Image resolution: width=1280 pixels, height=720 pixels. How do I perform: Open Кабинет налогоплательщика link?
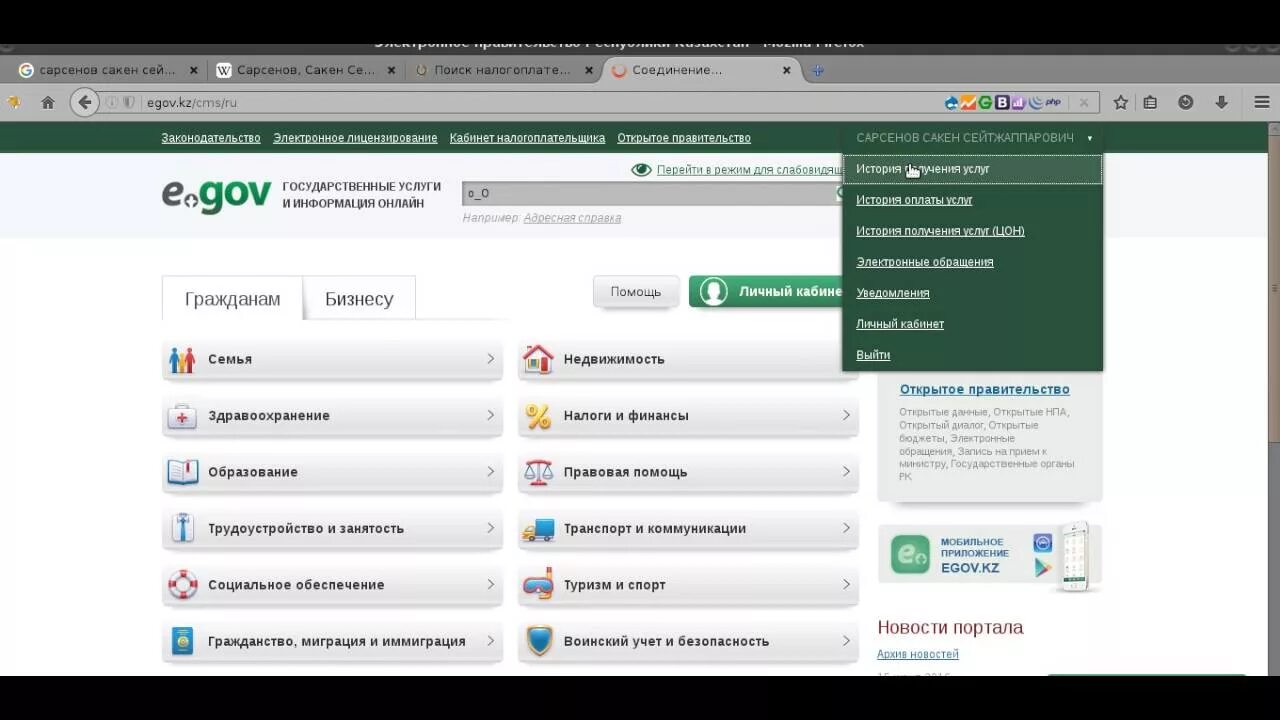point(527,138)
